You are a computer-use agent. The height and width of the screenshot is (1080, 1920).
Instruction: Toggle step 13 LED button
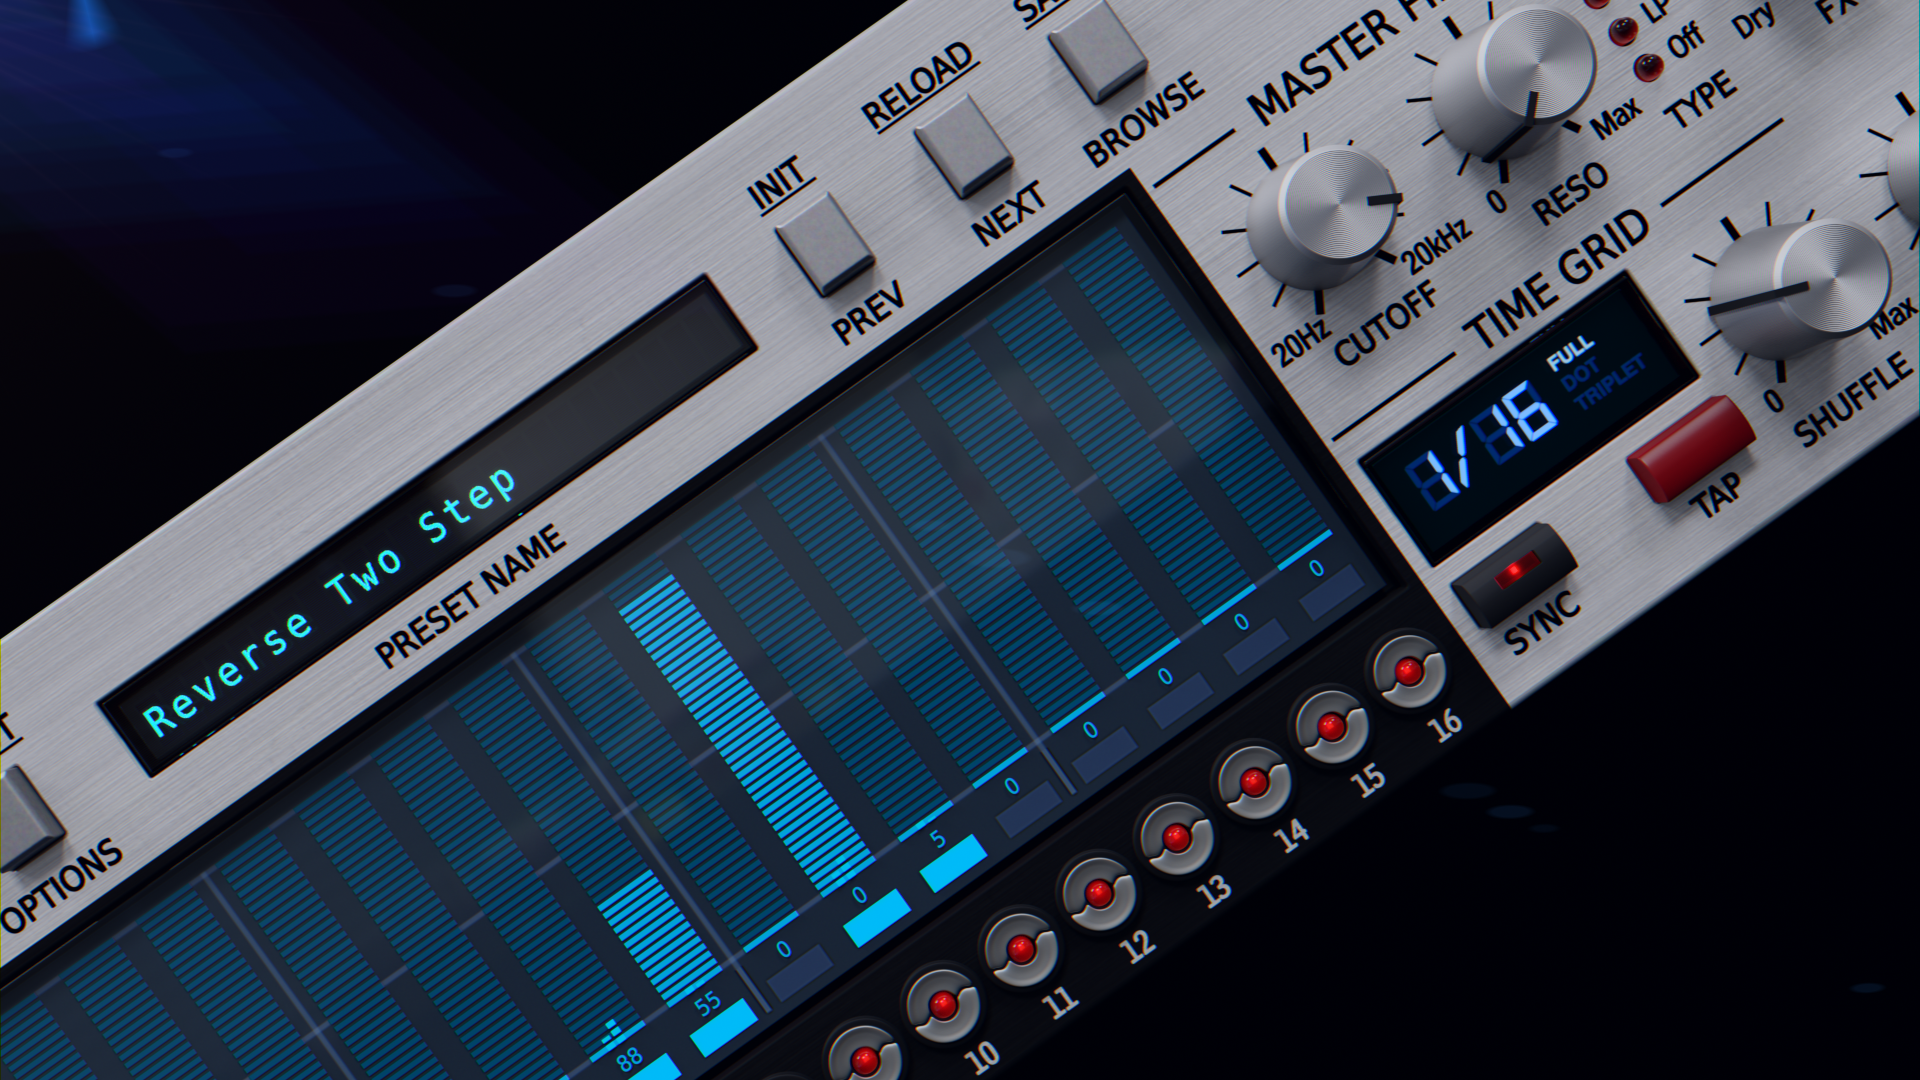pos(1176,838)
